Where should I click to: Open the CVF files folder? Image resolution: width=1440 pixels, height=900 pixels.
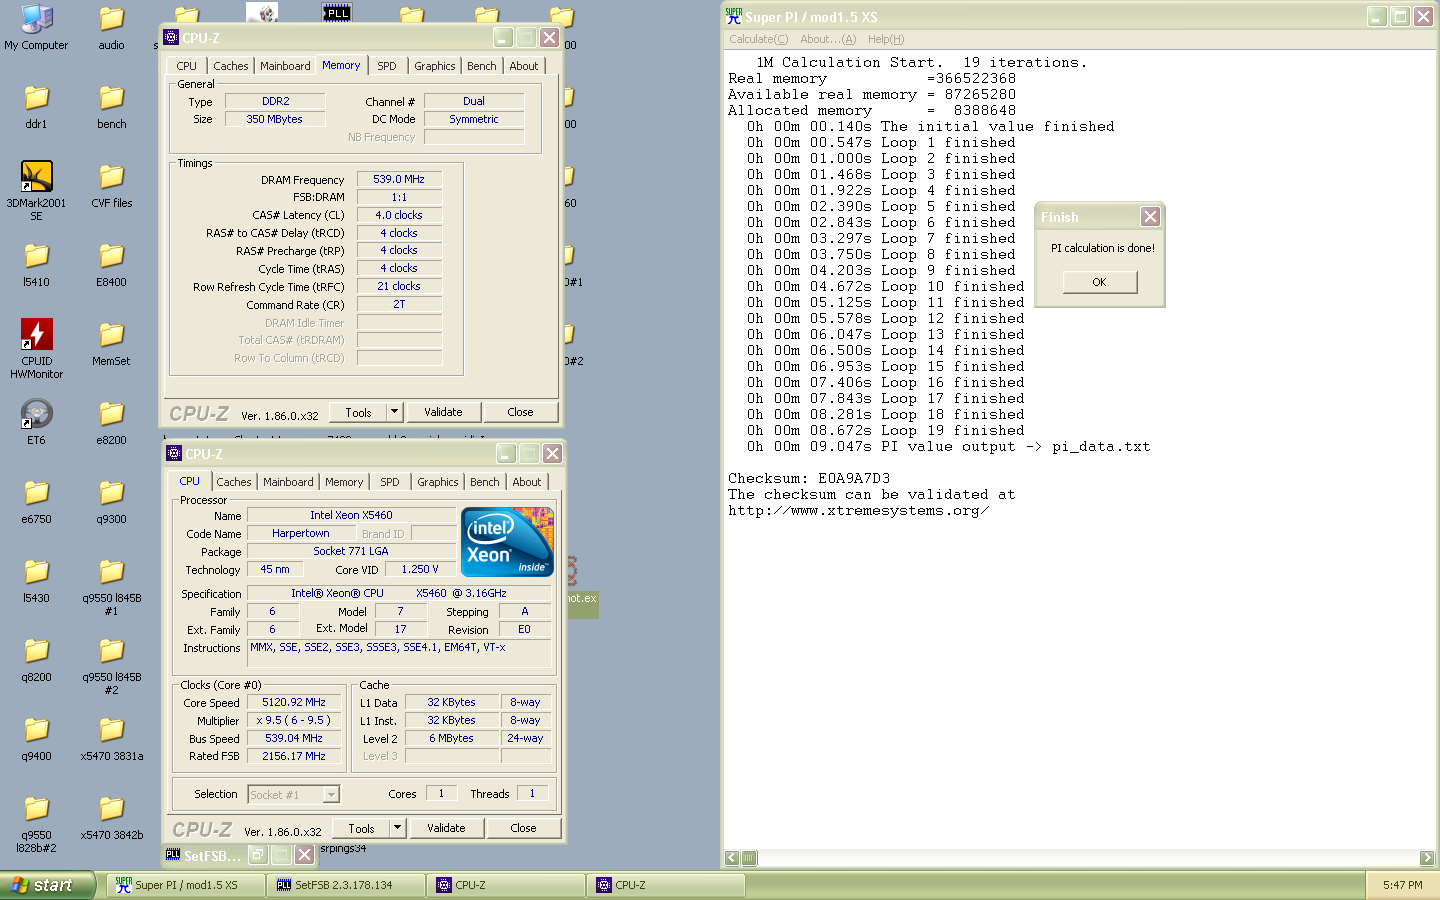111,185
